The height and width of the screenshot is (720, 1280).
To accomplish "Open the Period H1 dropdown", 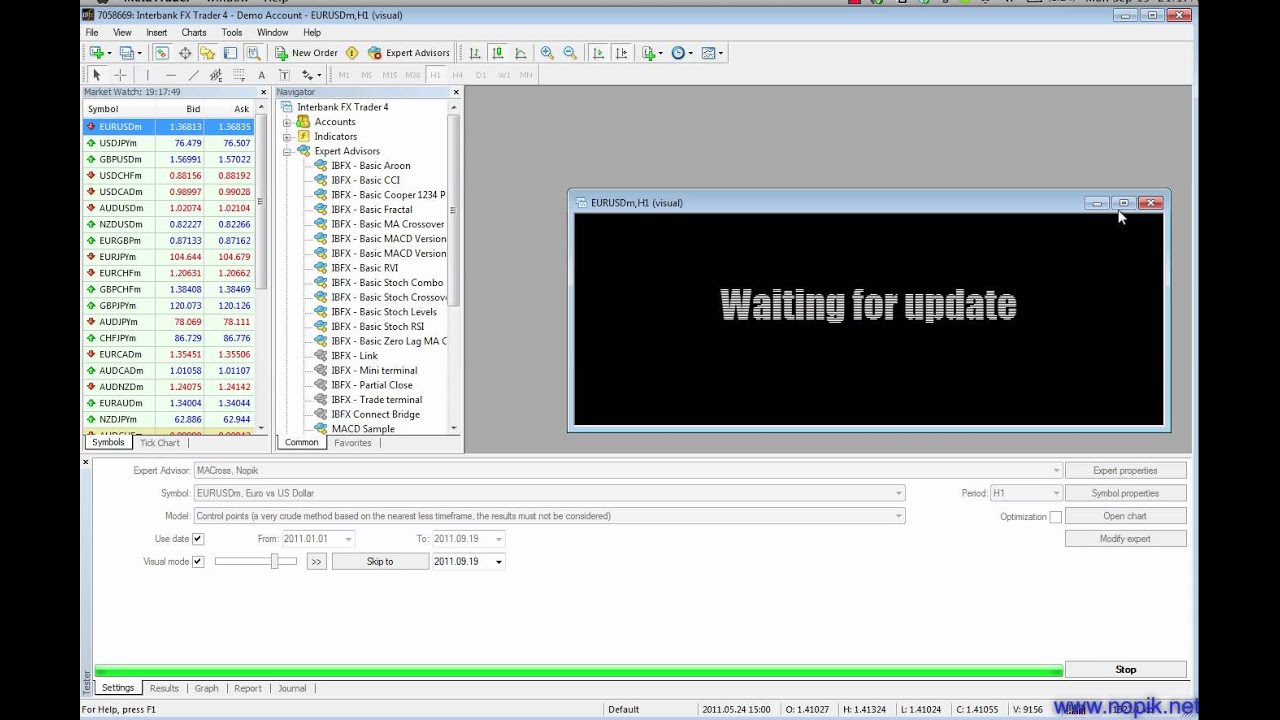I will pos(1026,493).
